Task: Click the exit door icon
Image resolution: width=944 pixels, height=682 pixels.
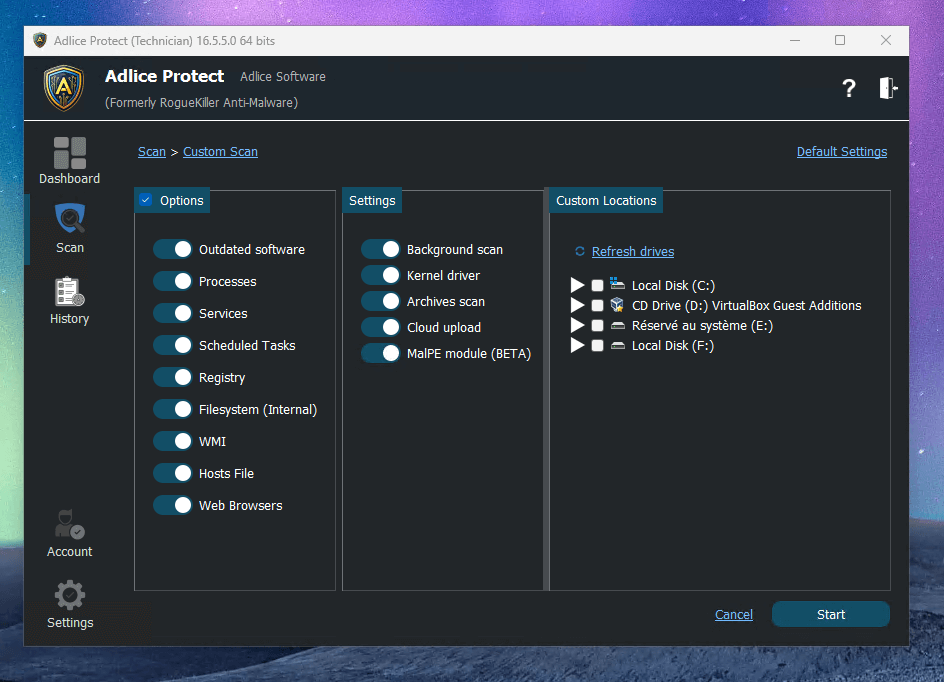Action: click(x=887, y=88)
